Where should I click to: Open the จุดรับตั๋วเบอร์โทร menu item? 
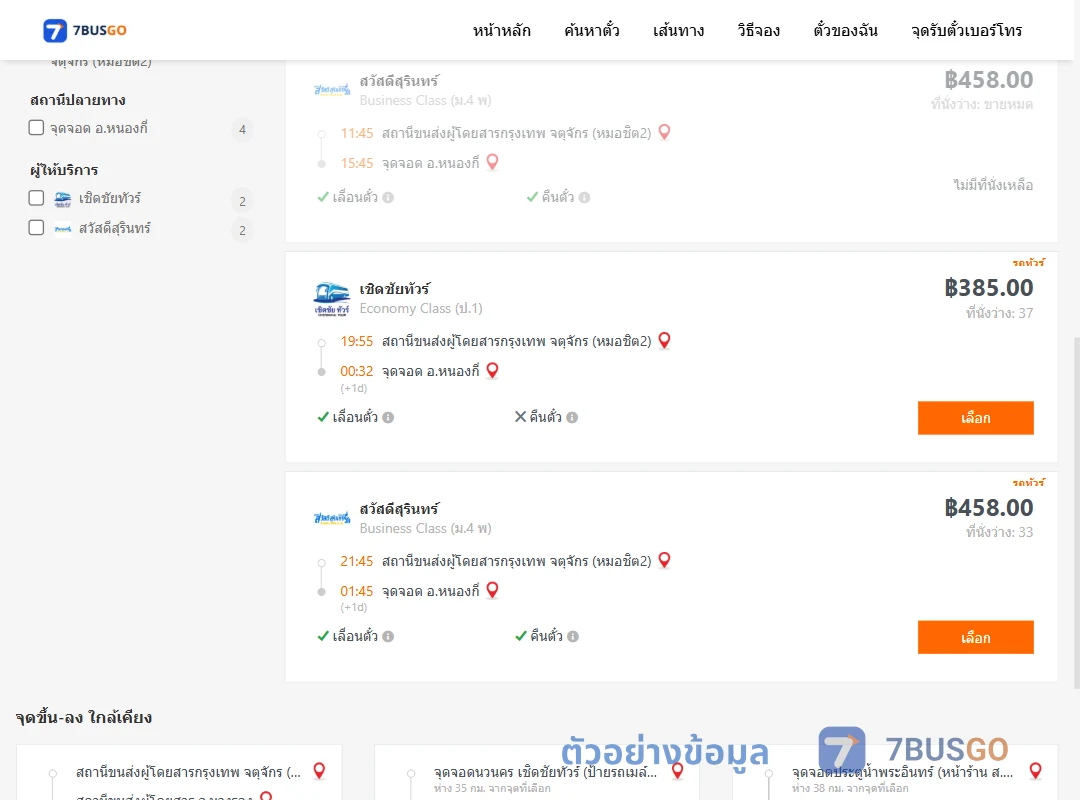point(966,30)
